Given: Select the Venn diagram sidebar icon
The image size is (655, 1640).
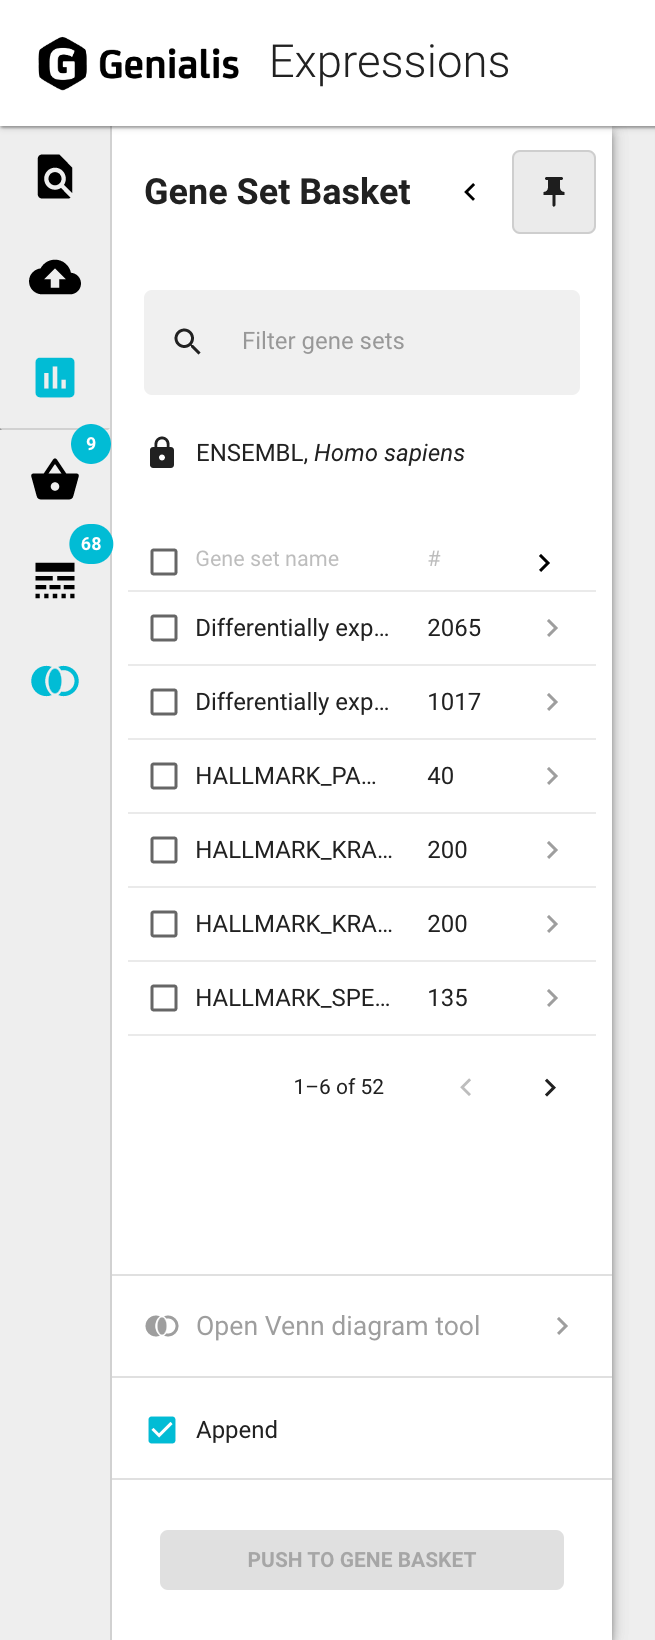Looking at the screenshot, I should [x=55, y=681].
